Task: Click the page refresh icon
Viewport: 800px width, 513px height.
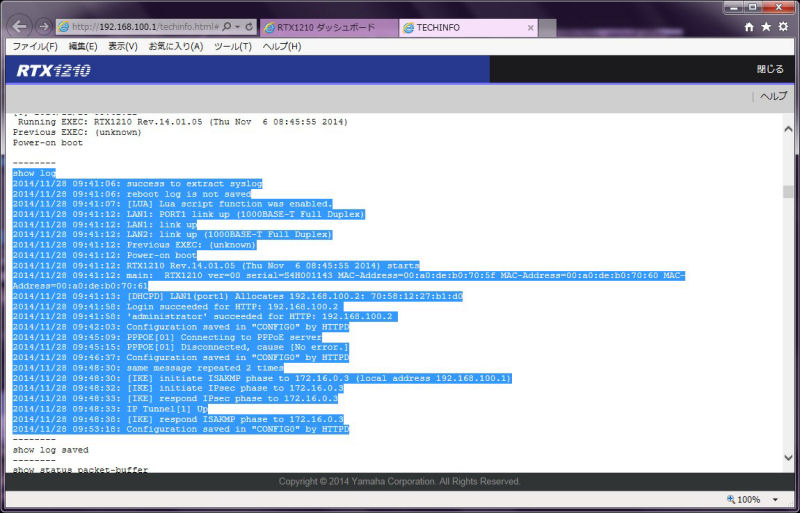Action: click(249, 27)
